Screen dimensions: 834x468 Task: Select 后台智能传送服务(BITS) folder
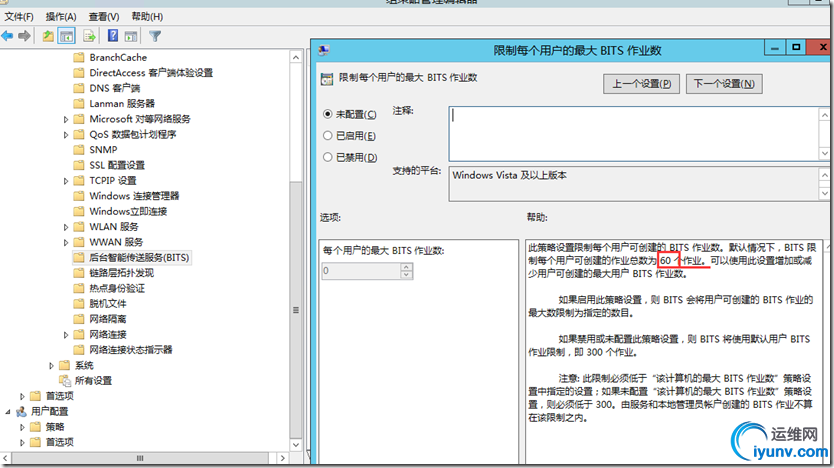click(131, 257)
